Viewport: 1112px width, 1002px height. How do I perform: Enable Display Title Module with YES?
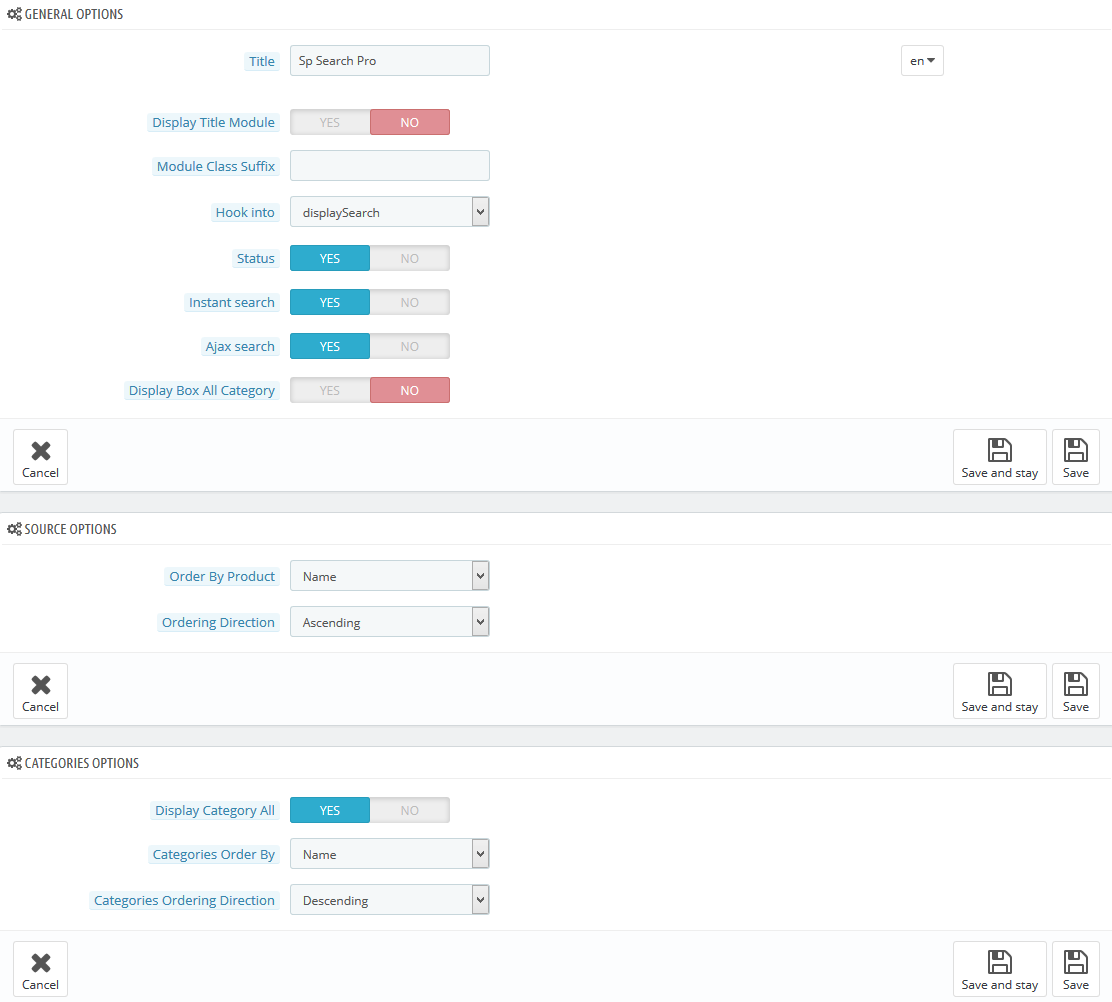click(x=330, y=122)
